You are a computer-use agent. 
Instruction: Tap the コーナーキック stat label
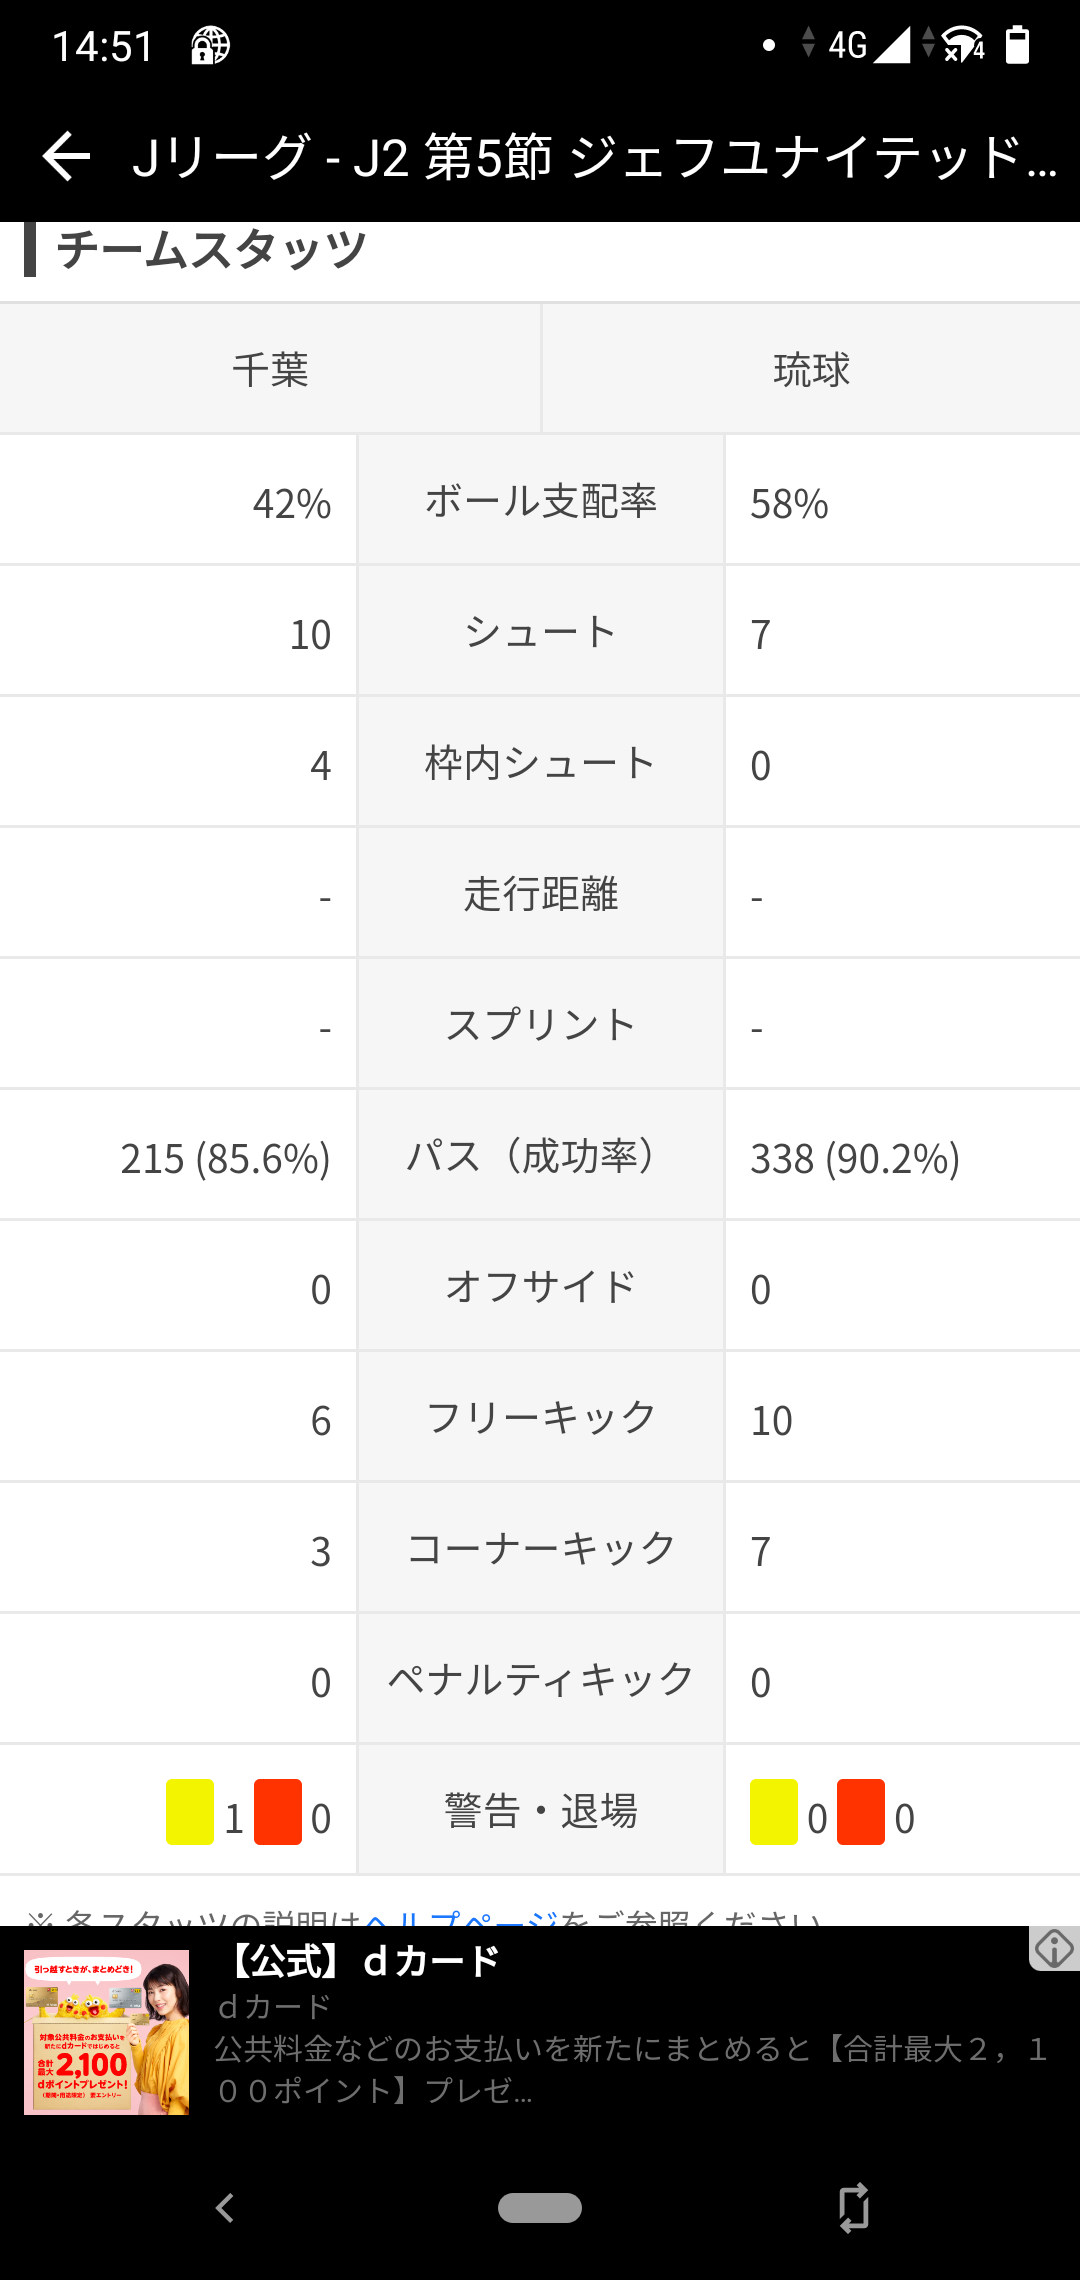click(541, 1548)
